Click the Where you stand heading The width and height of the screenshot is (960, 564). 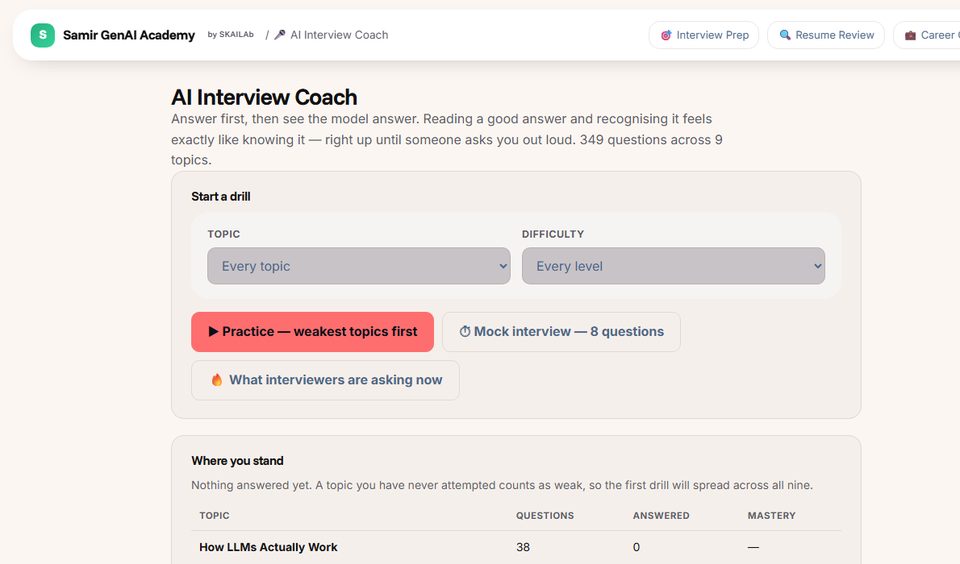pyautogui.click(x=237, y=461)
